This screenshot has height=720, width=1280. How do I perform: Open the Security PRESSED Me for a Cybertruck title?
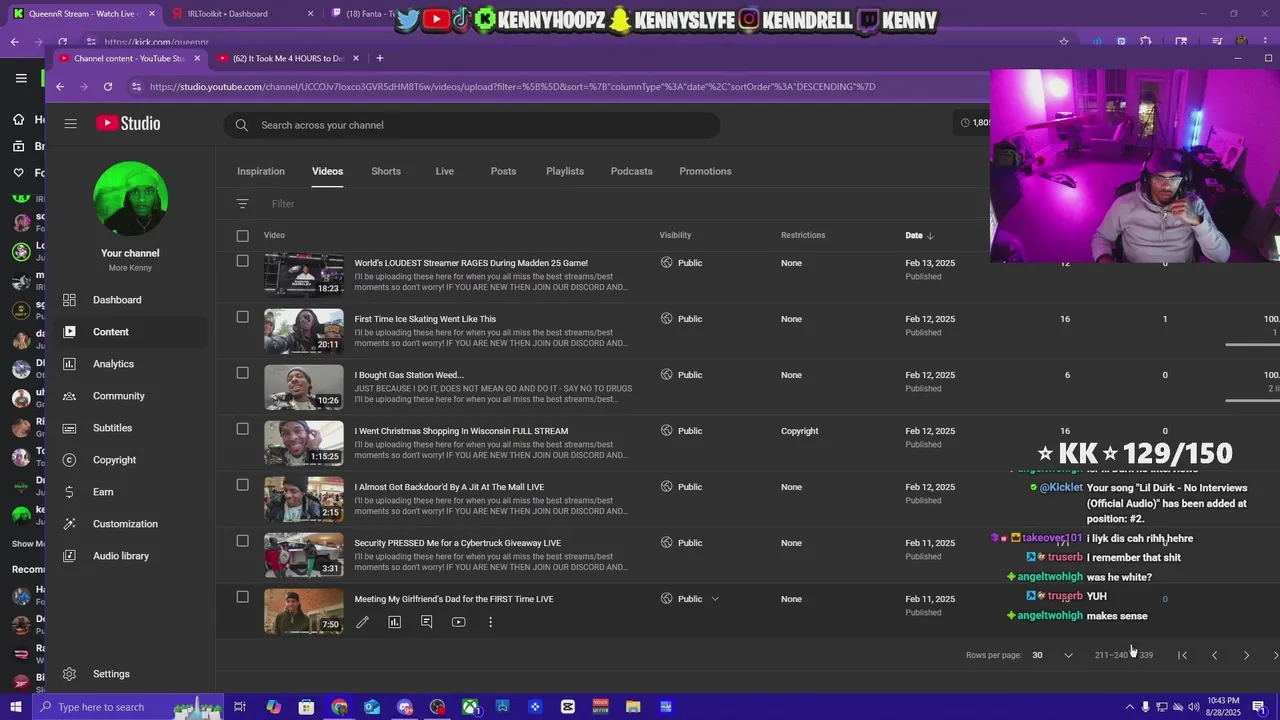458,543
